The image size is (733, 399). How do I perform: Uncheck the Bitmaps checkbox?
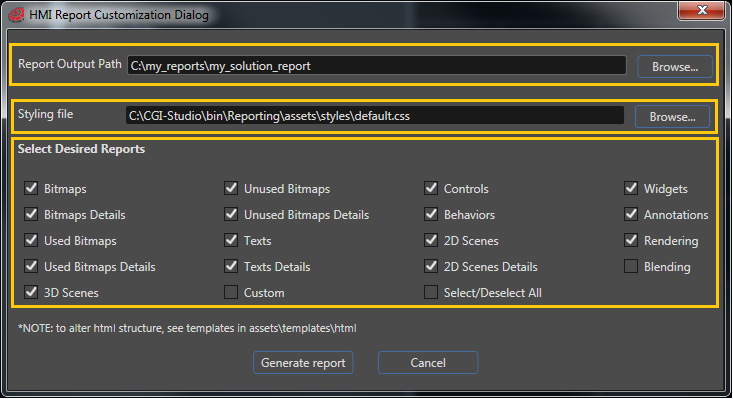31,188
